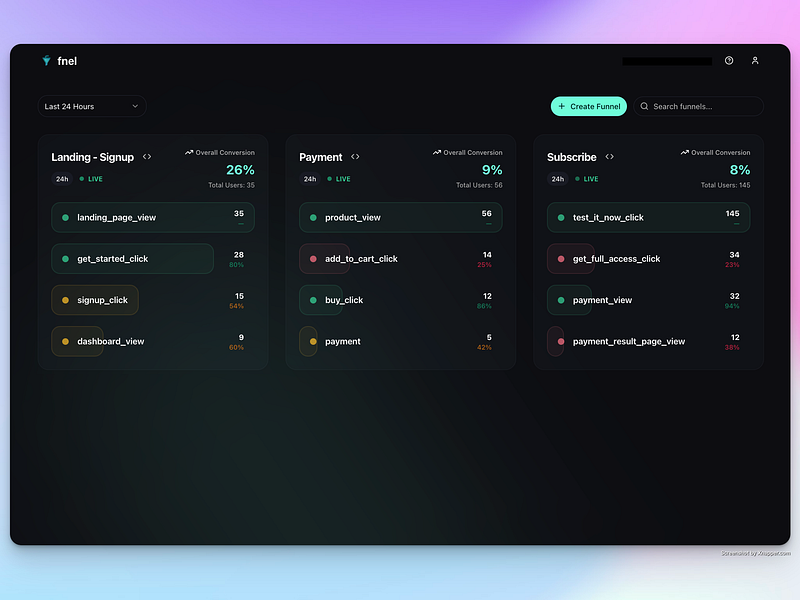Click the 25% rate for add_to_cart_click
This screenshot has width=800, height=600.
(484, 265)
